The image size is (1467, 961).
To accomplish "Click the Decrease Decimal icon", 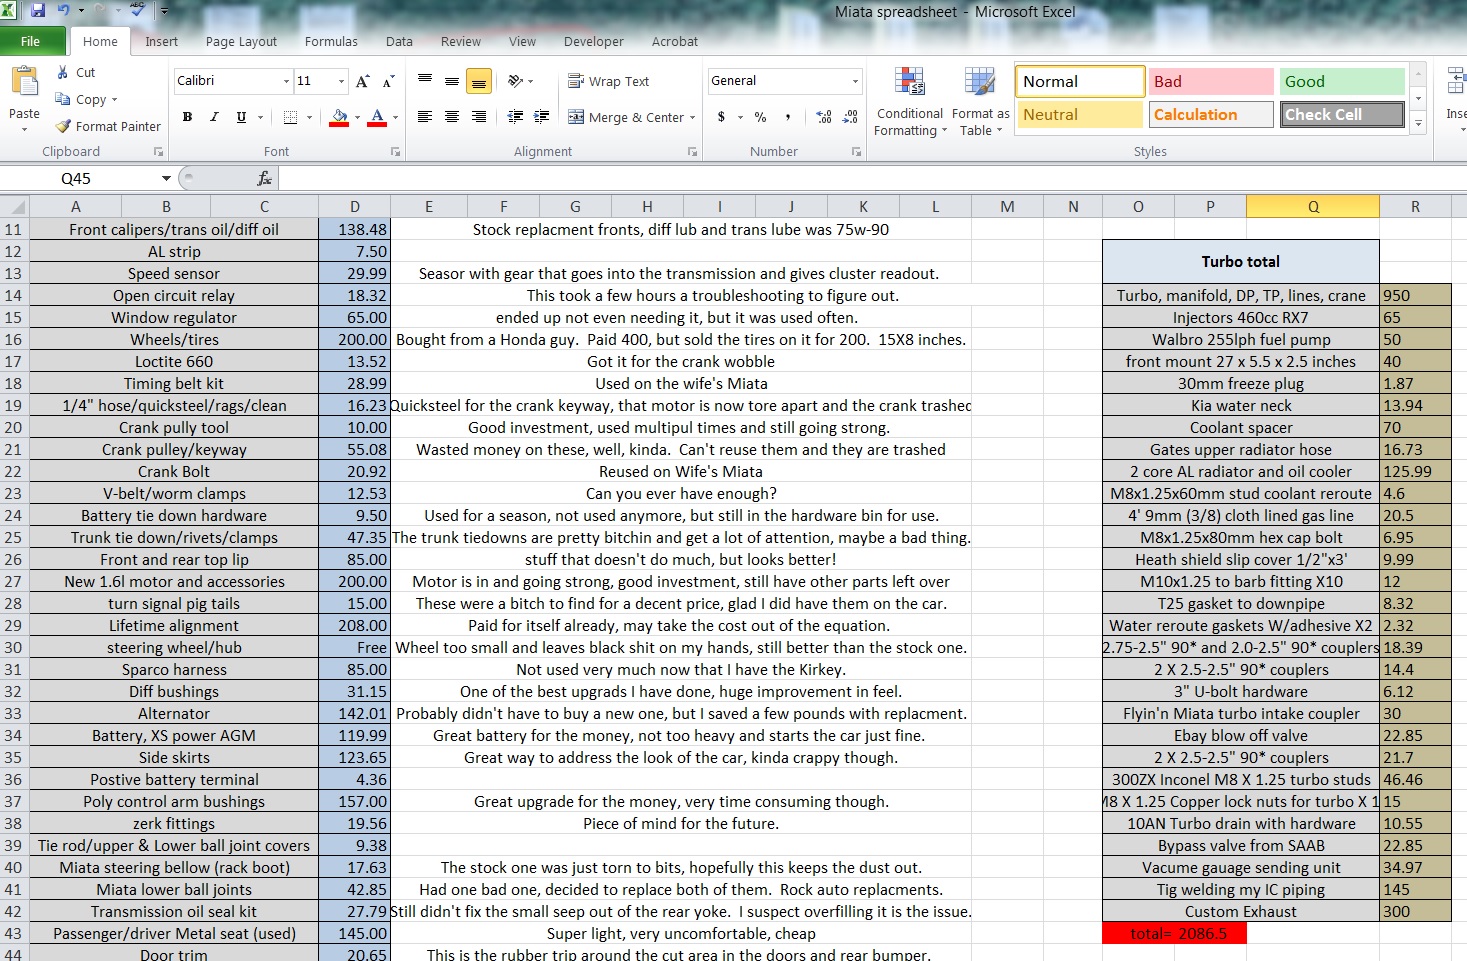I will point(850,117).
